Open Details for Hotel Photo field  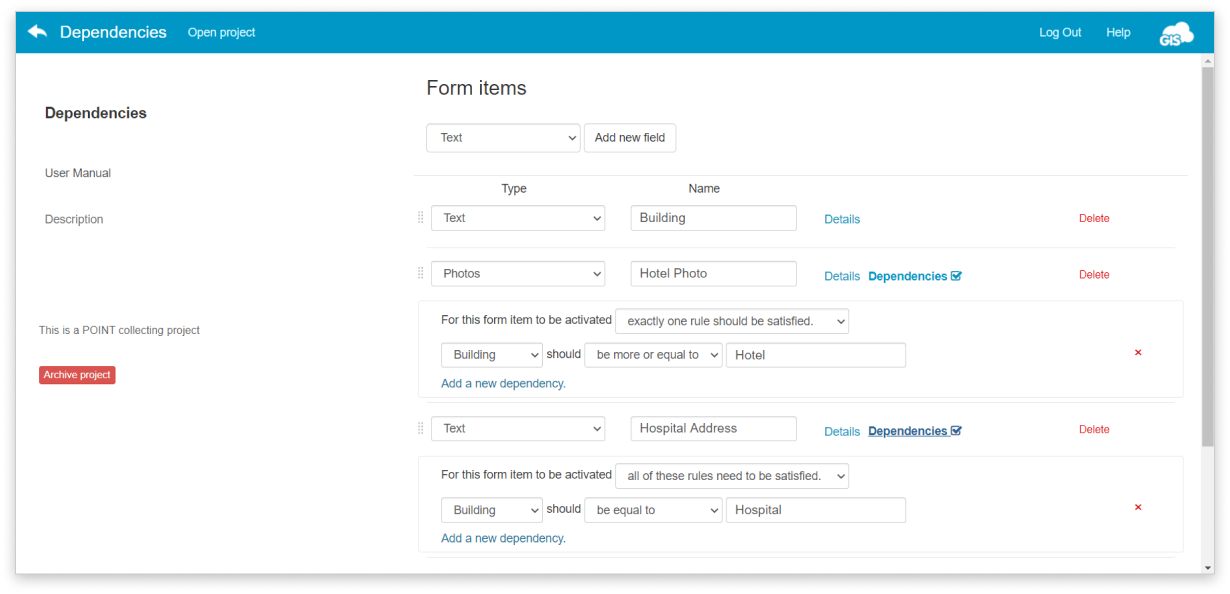point(842,276)
